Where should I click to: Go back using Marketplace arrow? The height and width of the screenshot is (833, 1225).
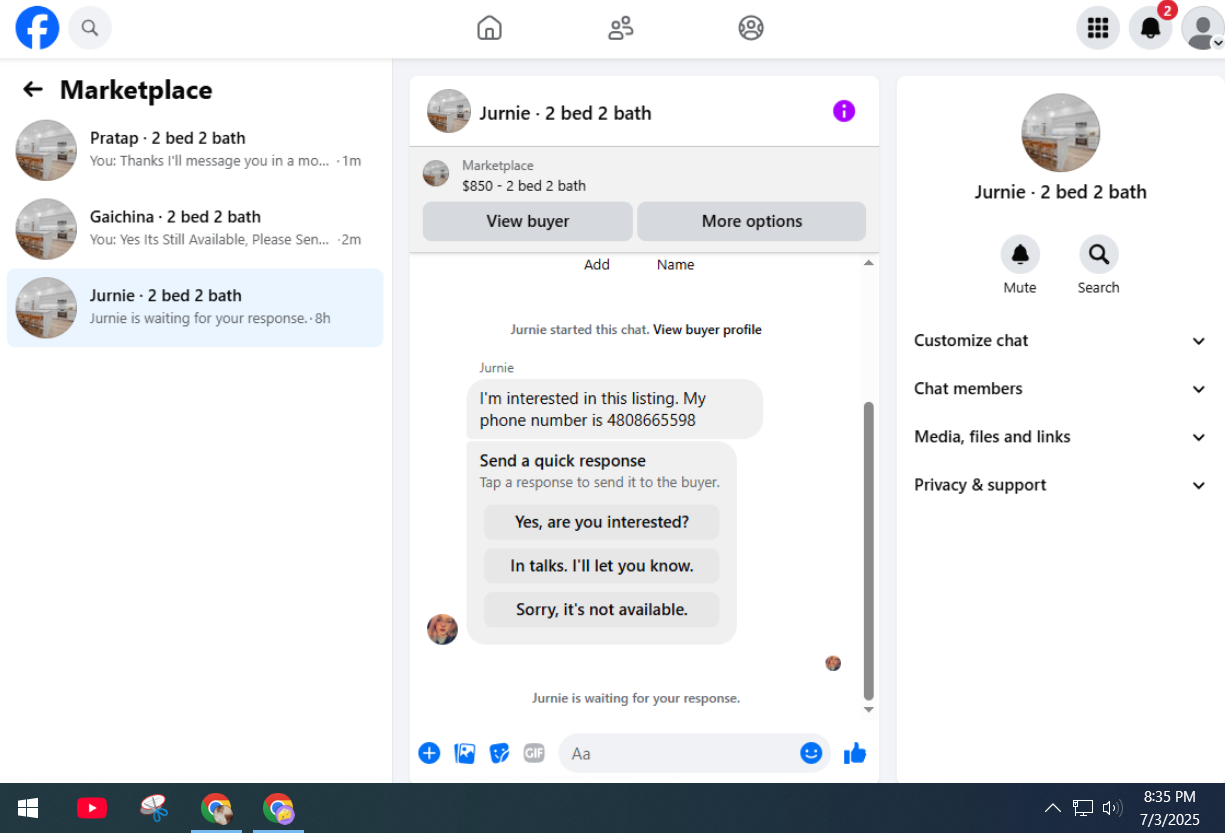tap(33, 90)
